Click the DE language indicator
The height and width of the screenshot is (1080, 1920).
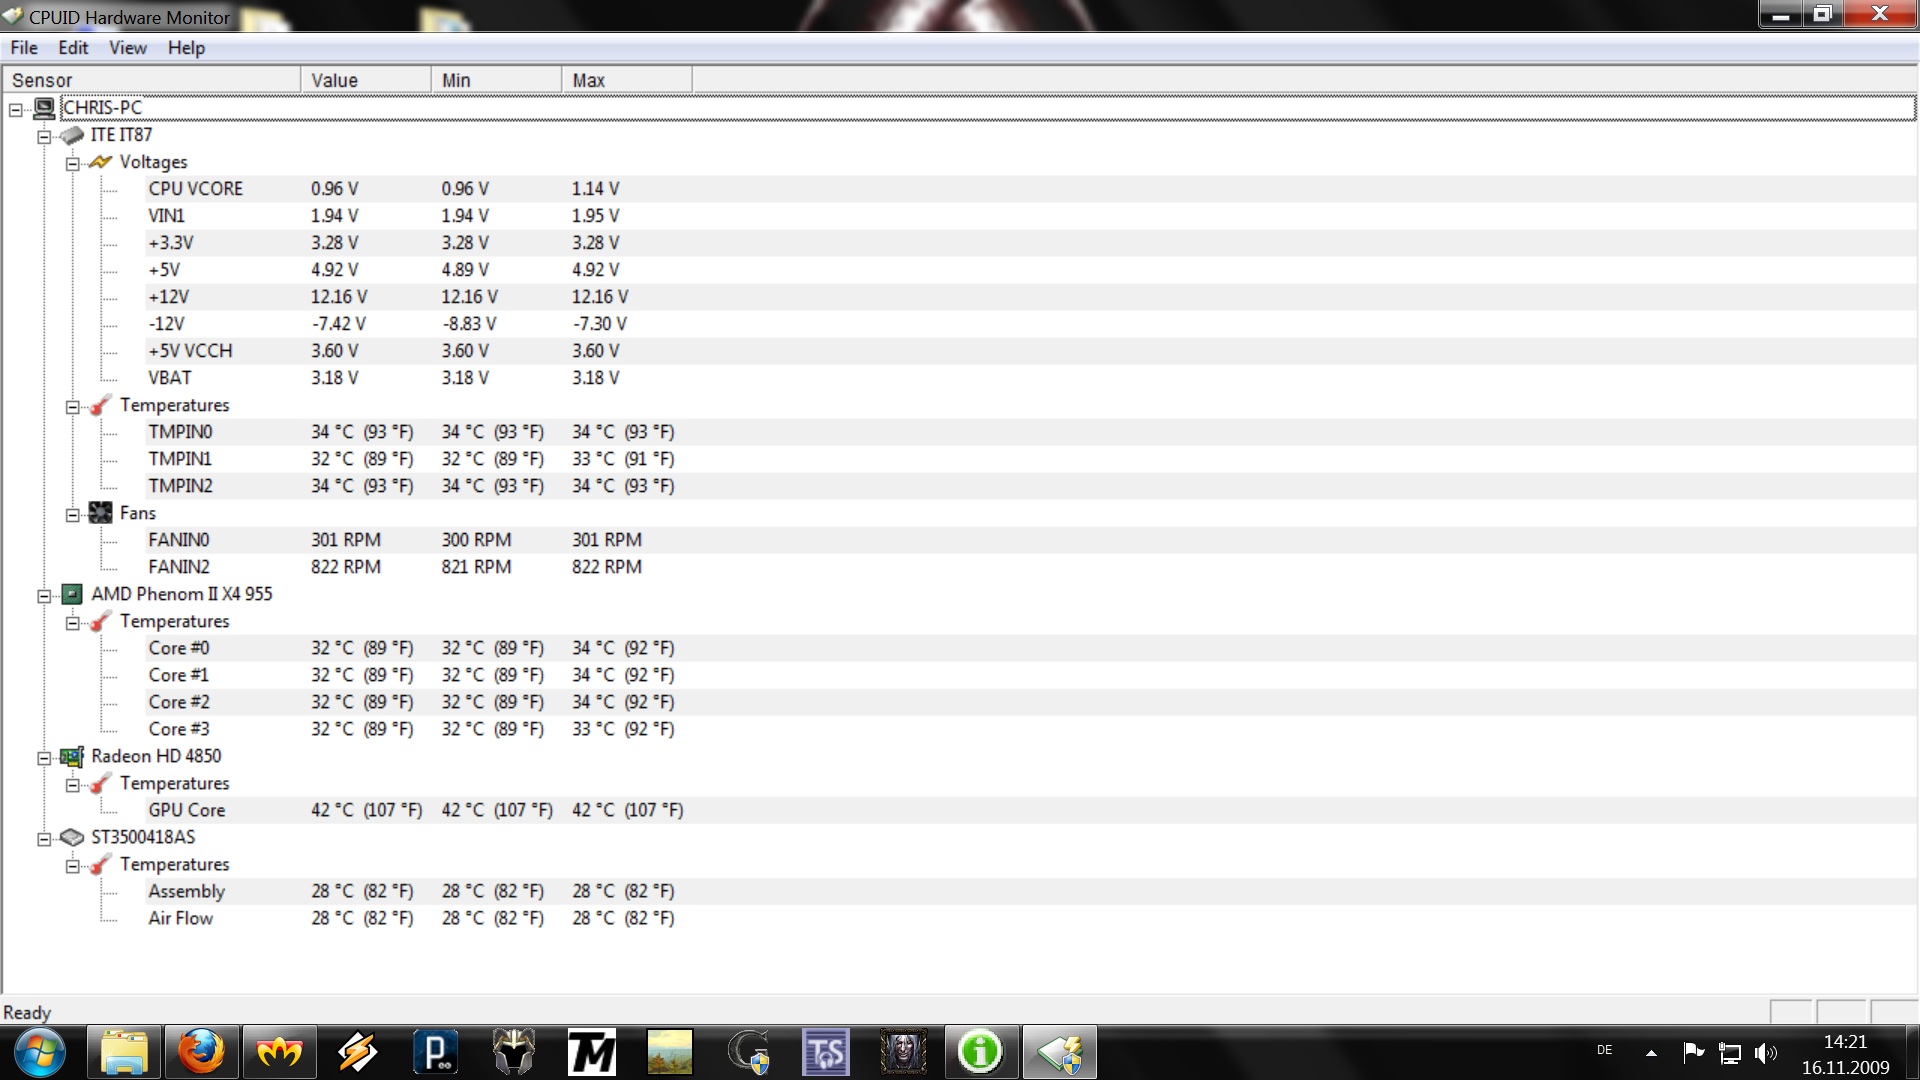coord(1604,1050)
